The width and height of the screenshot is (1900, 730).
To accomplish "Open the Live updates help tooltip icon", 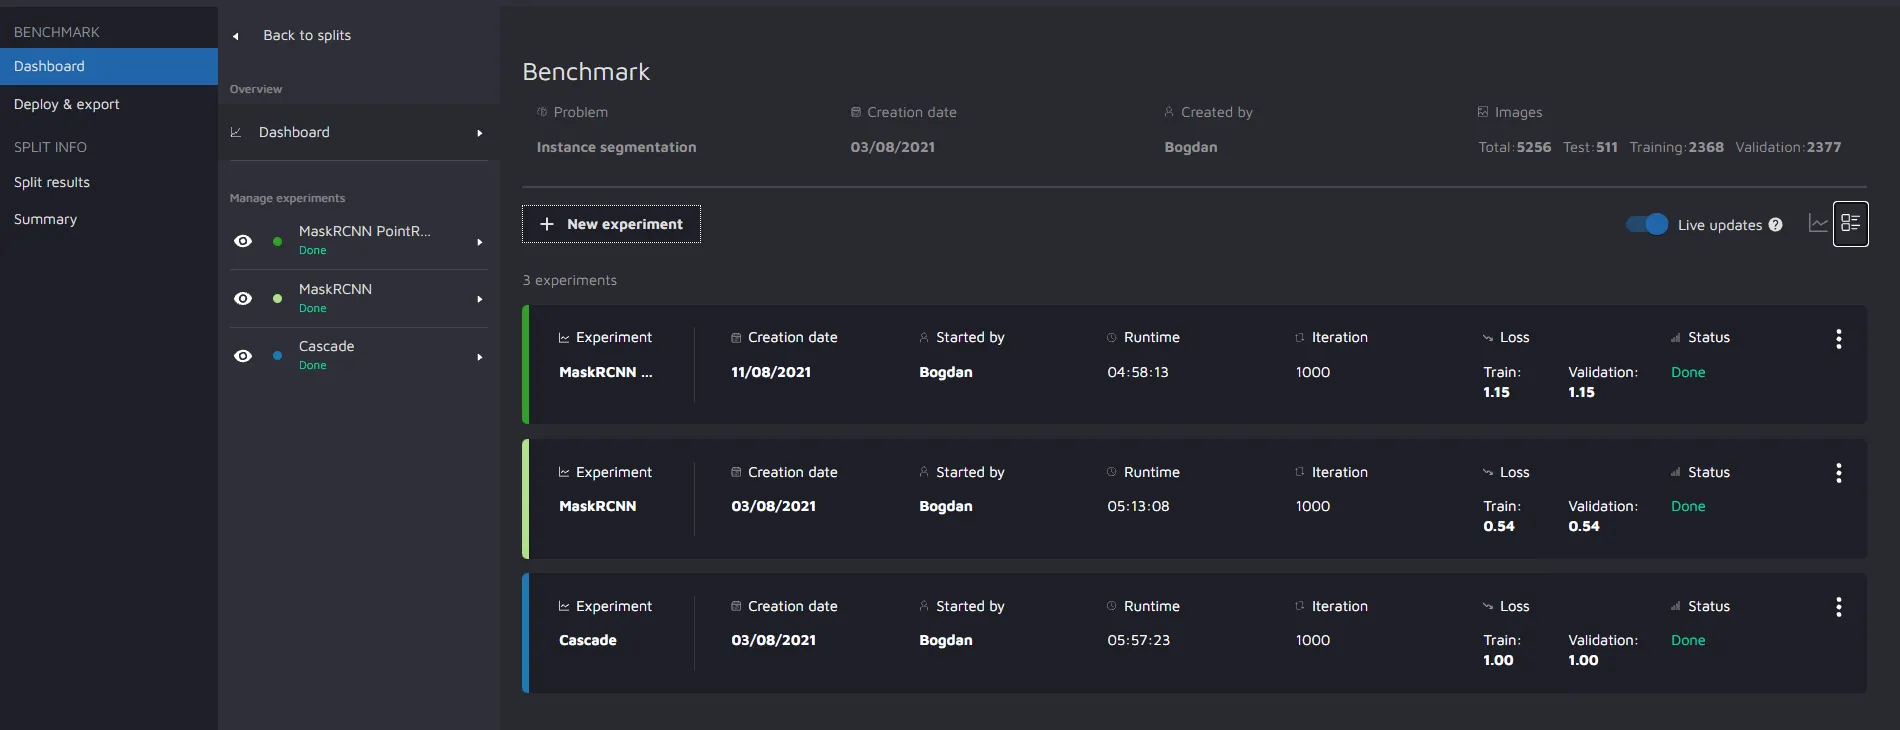I will pos(1775,225).
